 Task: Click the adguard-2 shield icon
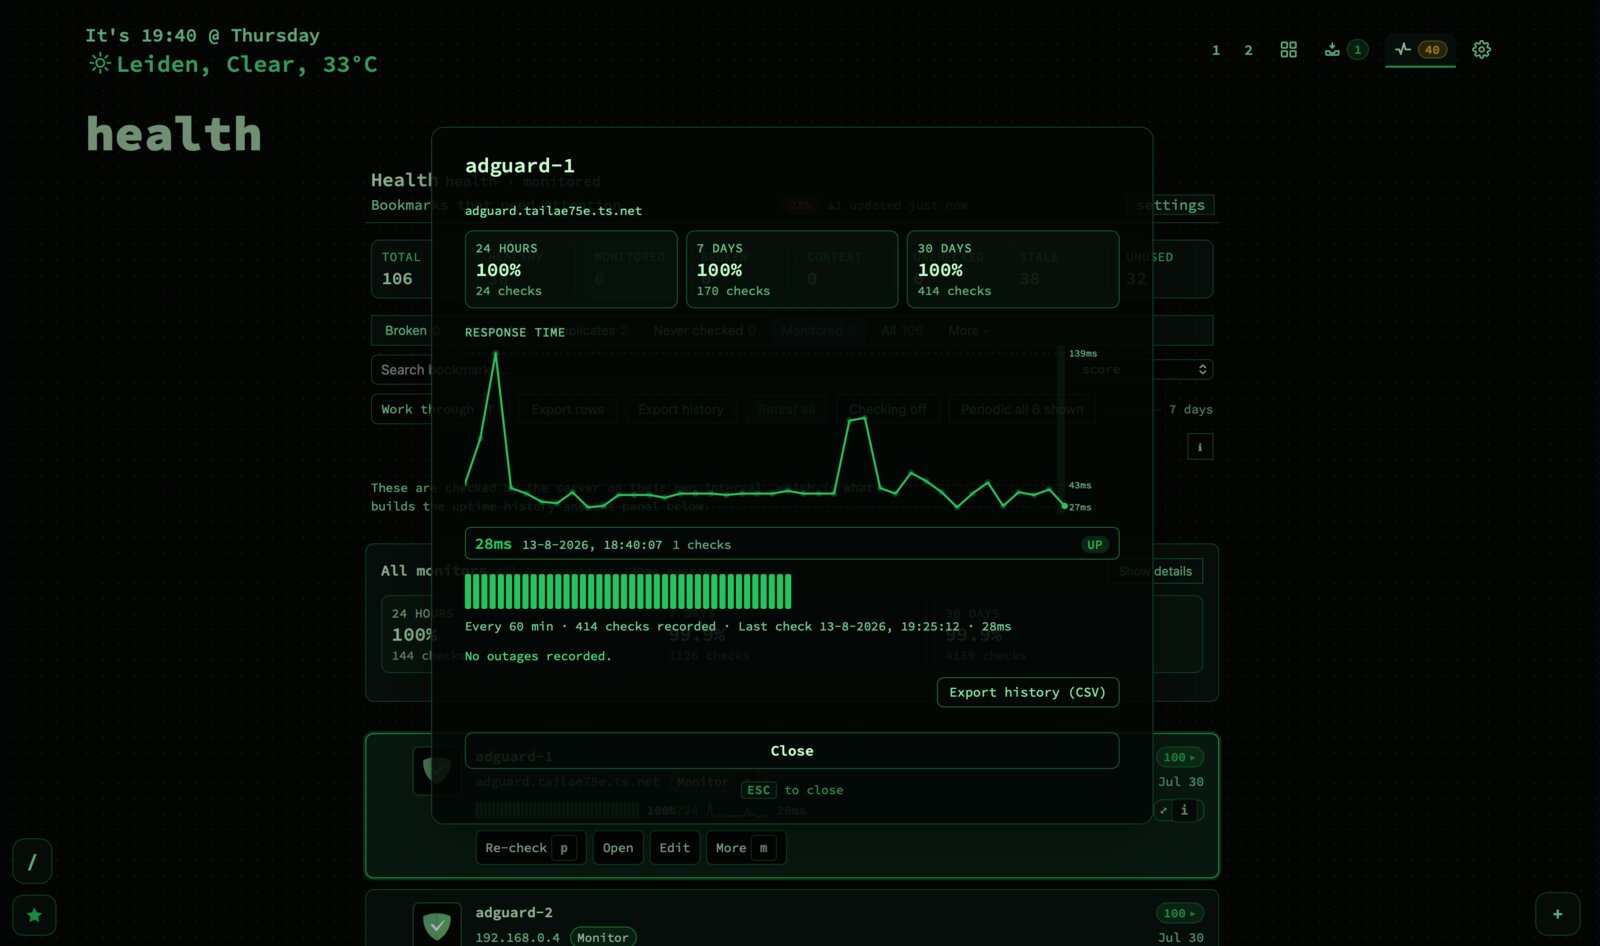(x=437, y=925)
